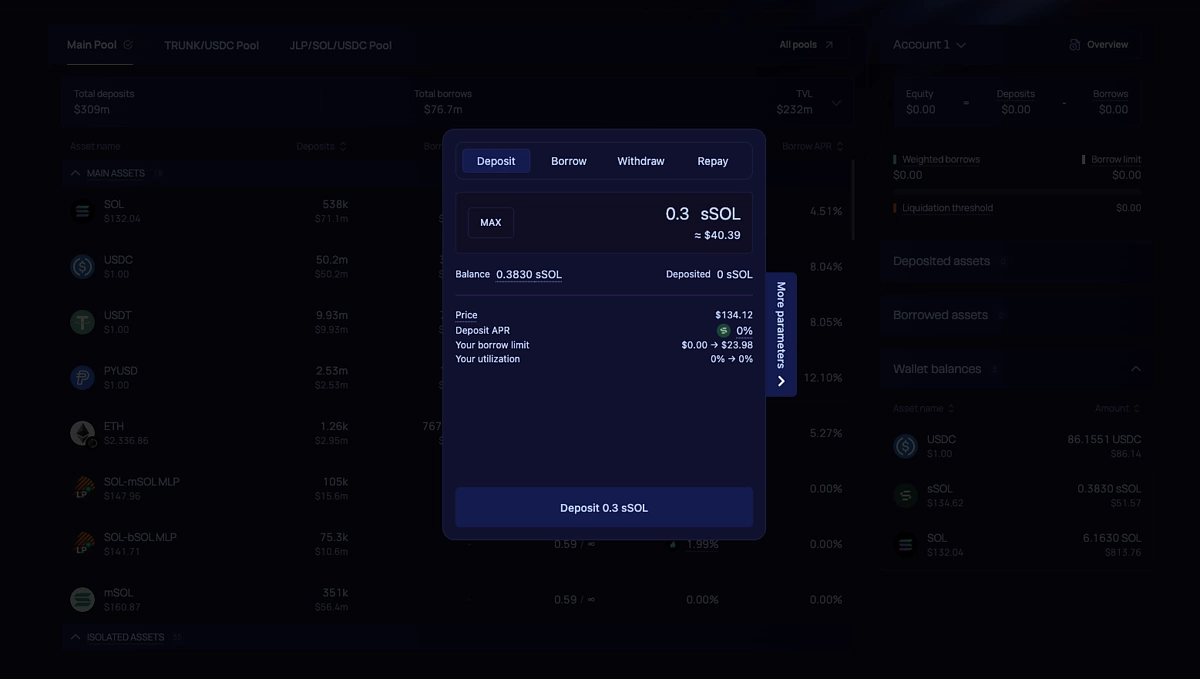The height and width of the screenshot is (679, 1200).
Task: Collapse the ISOLATED ASSETS section
Action: (74, 636)
